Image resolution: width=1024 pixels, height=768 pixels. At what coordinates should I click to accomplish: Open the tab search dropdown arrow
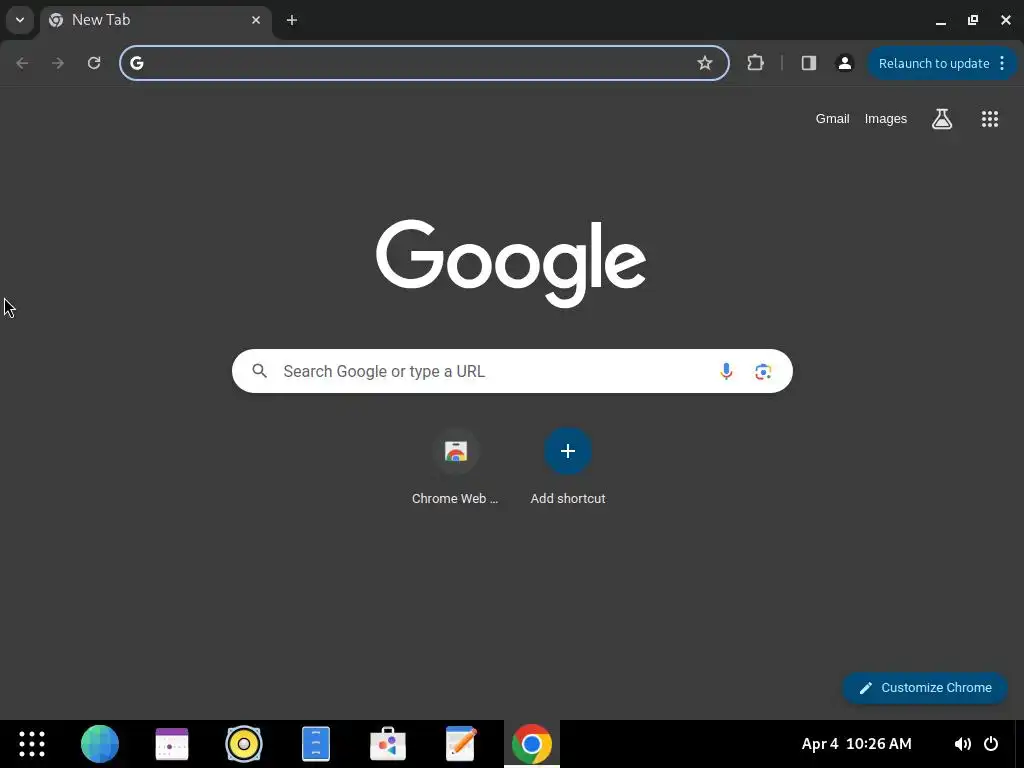[x=20, y=20]
